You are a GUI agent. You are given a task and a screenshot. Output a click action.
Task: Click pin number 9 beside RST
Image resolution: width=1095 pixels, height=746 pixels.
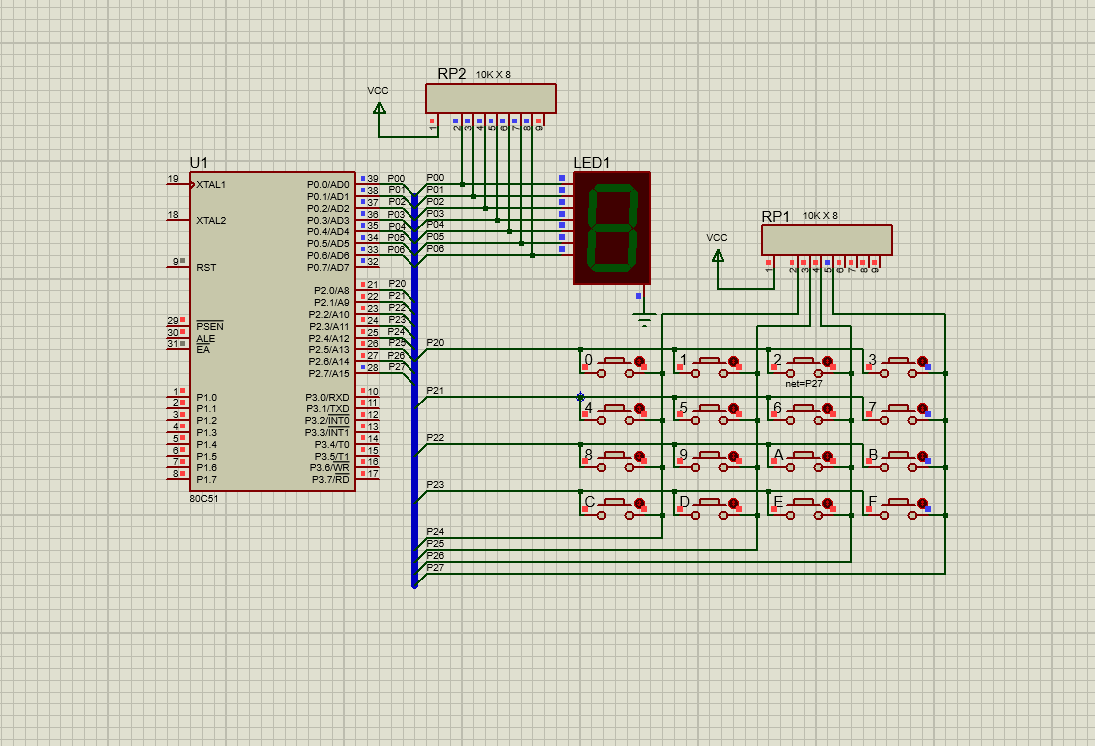click(176, 262)
